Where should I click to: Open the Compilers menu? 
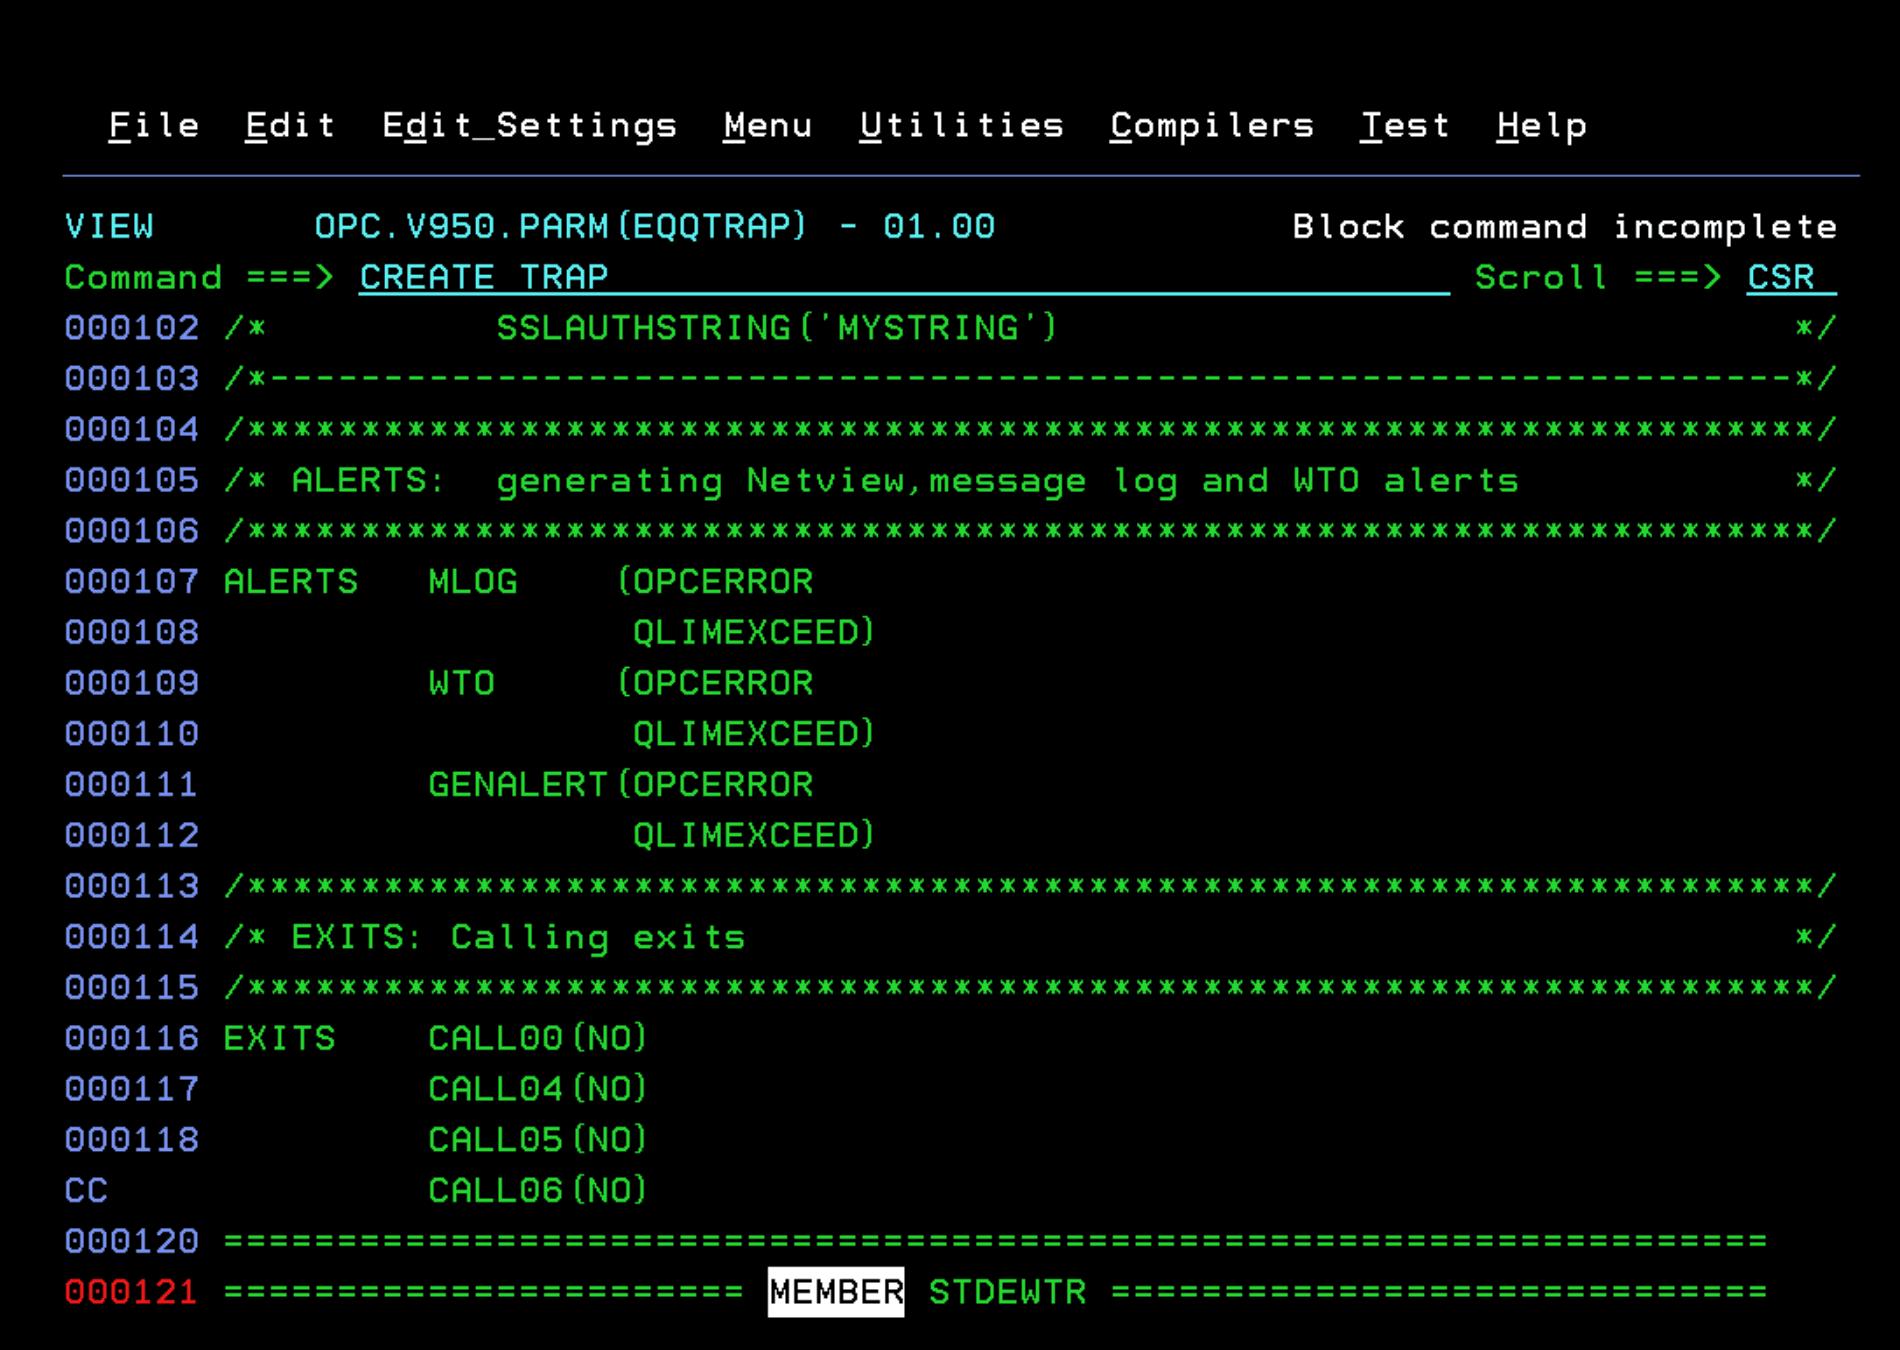point(1211,125)
